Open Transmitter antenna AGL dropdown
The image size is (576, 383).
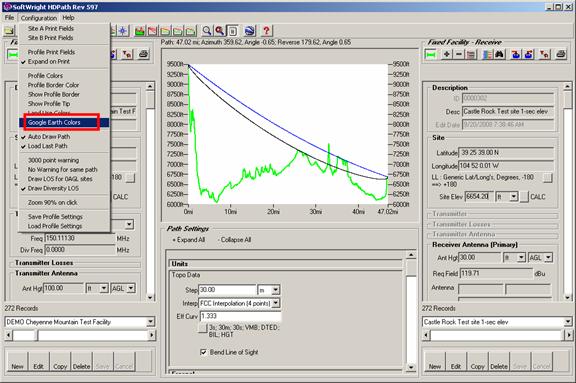131,288
